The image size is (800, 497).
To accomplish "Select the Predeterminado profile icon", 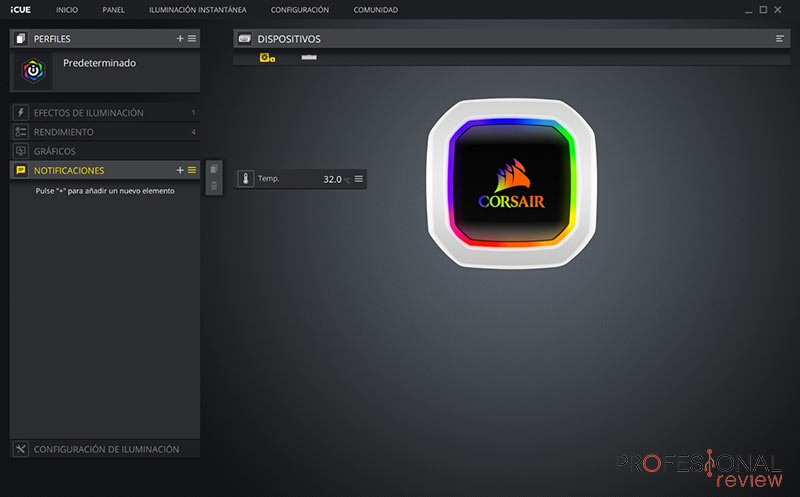I will click(33, 71).
